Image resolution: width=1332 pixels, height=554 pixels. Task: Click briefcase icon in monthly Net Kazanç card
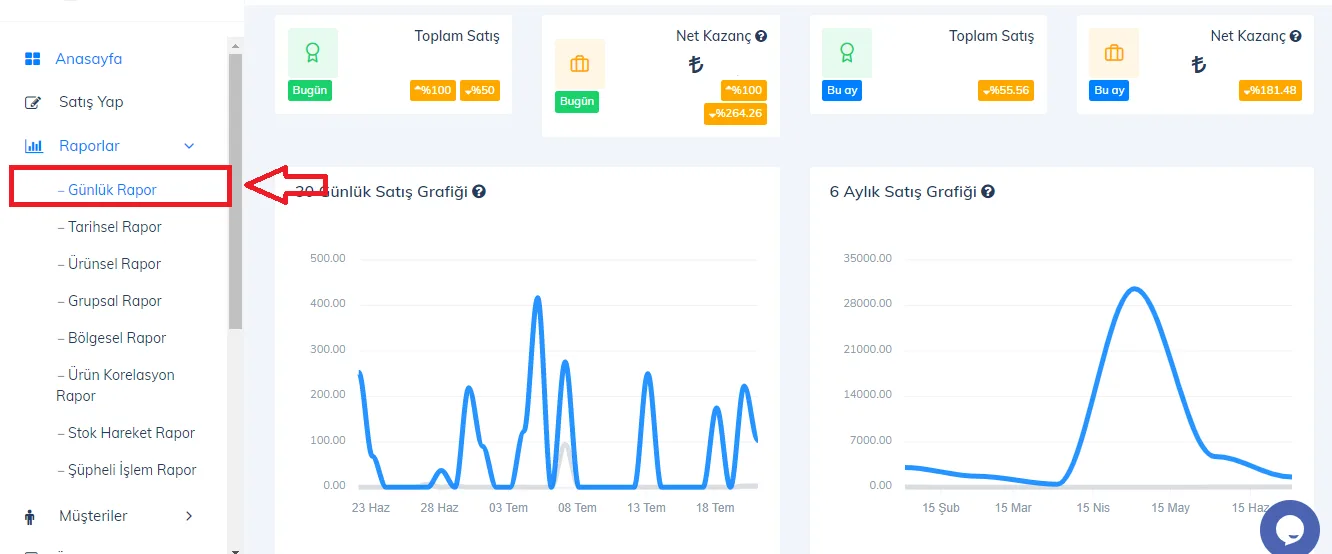click(1114, 52)
